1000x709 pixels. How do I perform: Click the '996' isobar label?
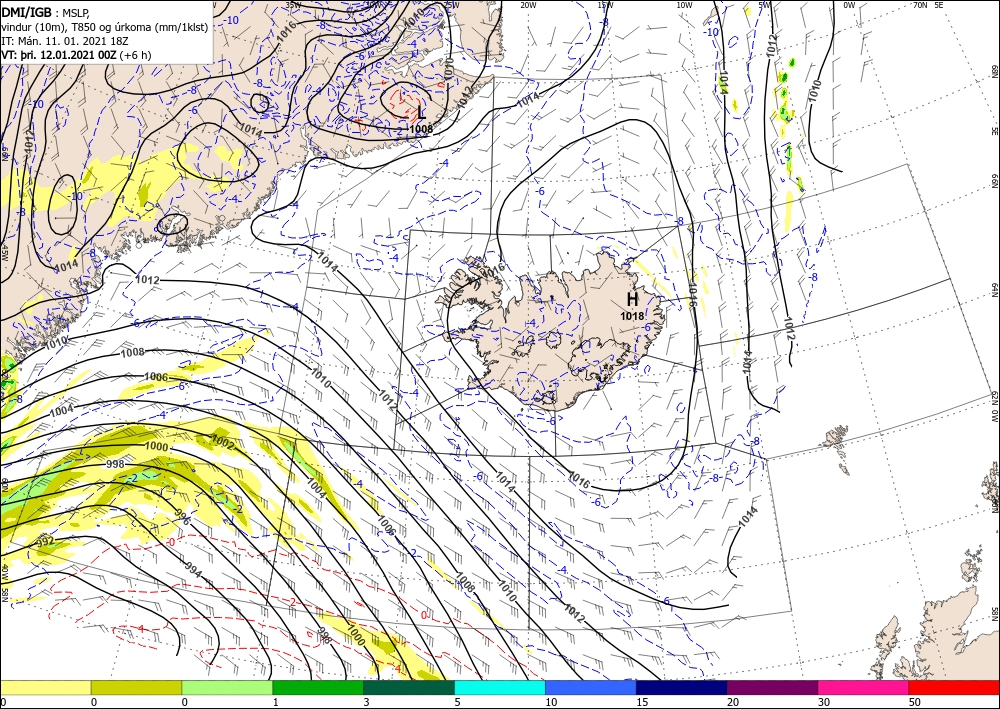pyautogui.click(x=182, y=516)
